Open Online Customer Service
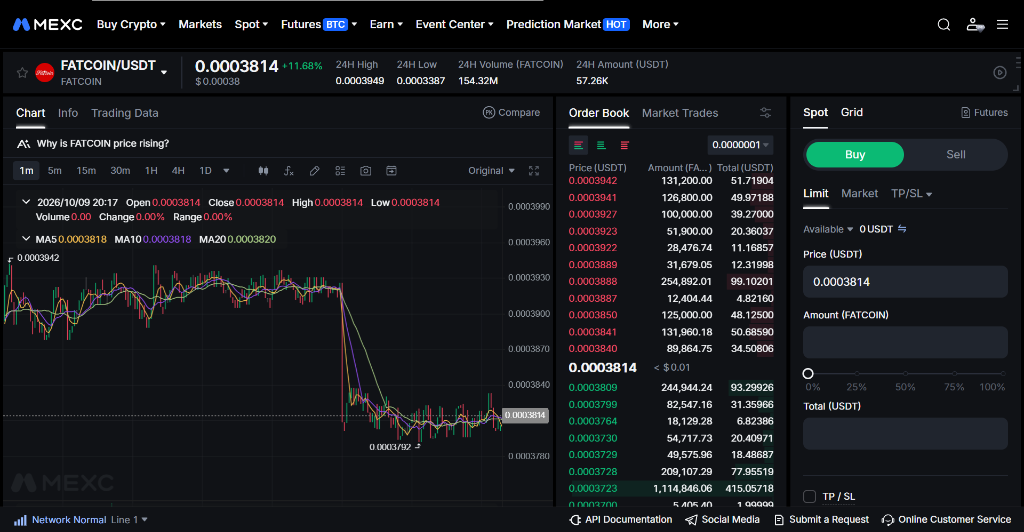The height and width of the screenshot is (532, 1024). (946, 520)
